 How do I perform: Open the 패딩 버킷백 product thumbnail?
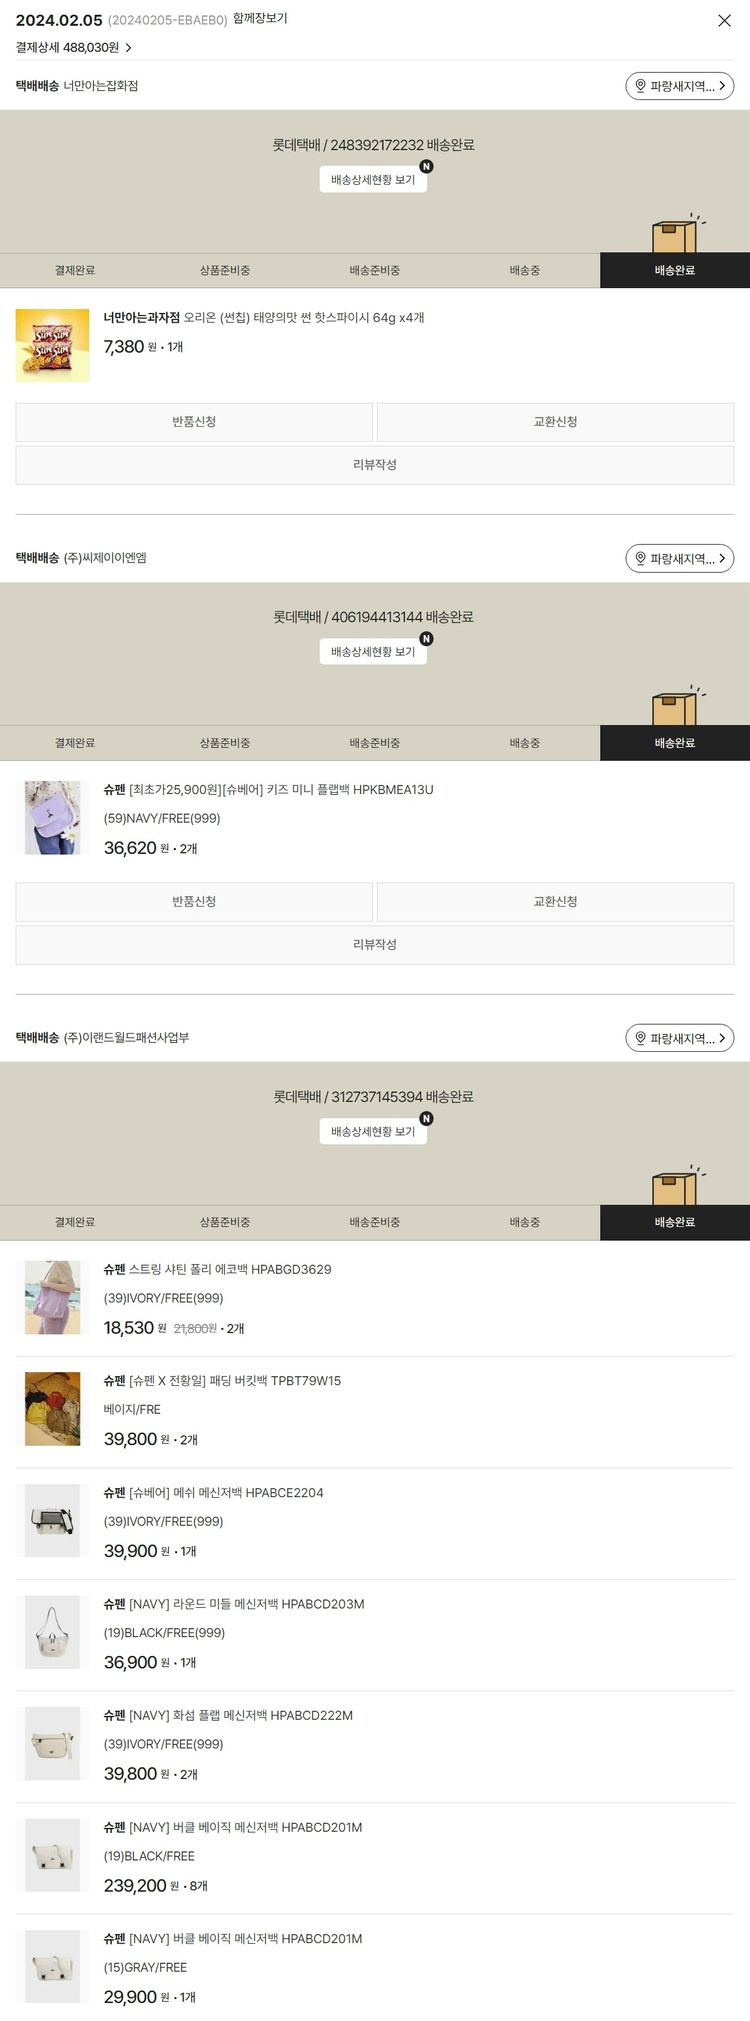tap(52, 1409)
